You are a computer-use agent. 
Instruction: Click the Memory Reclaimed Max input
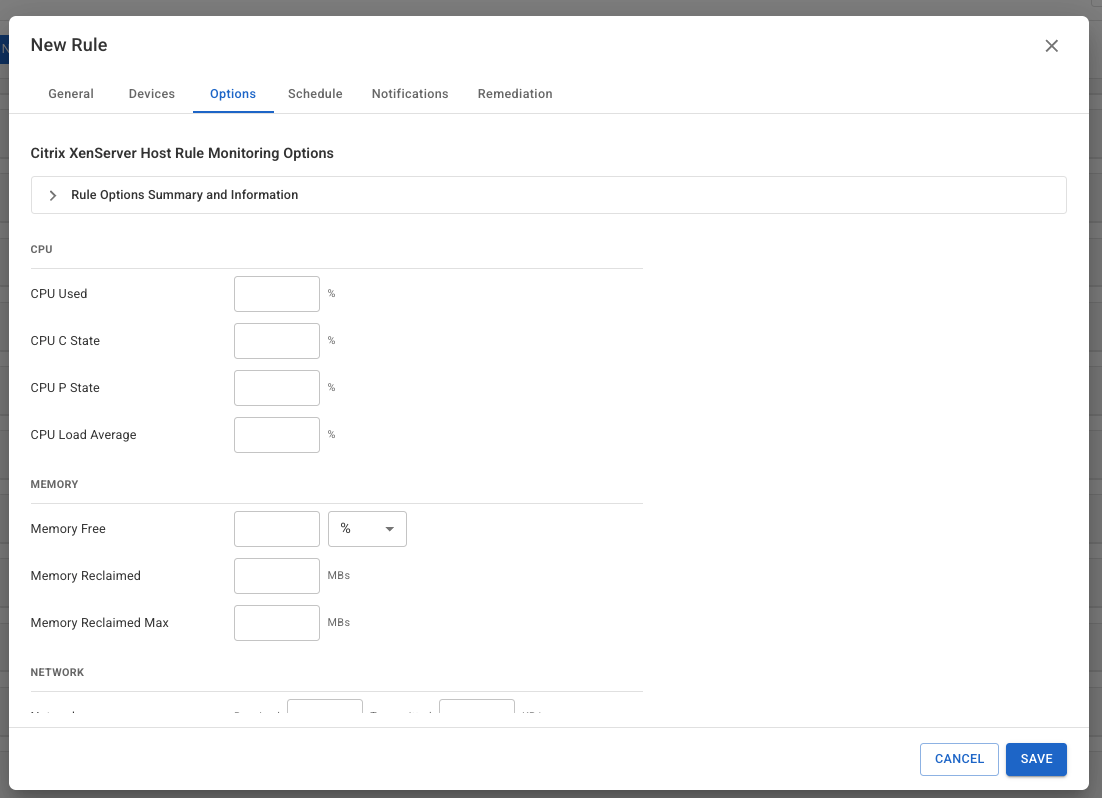coord(277,623)
